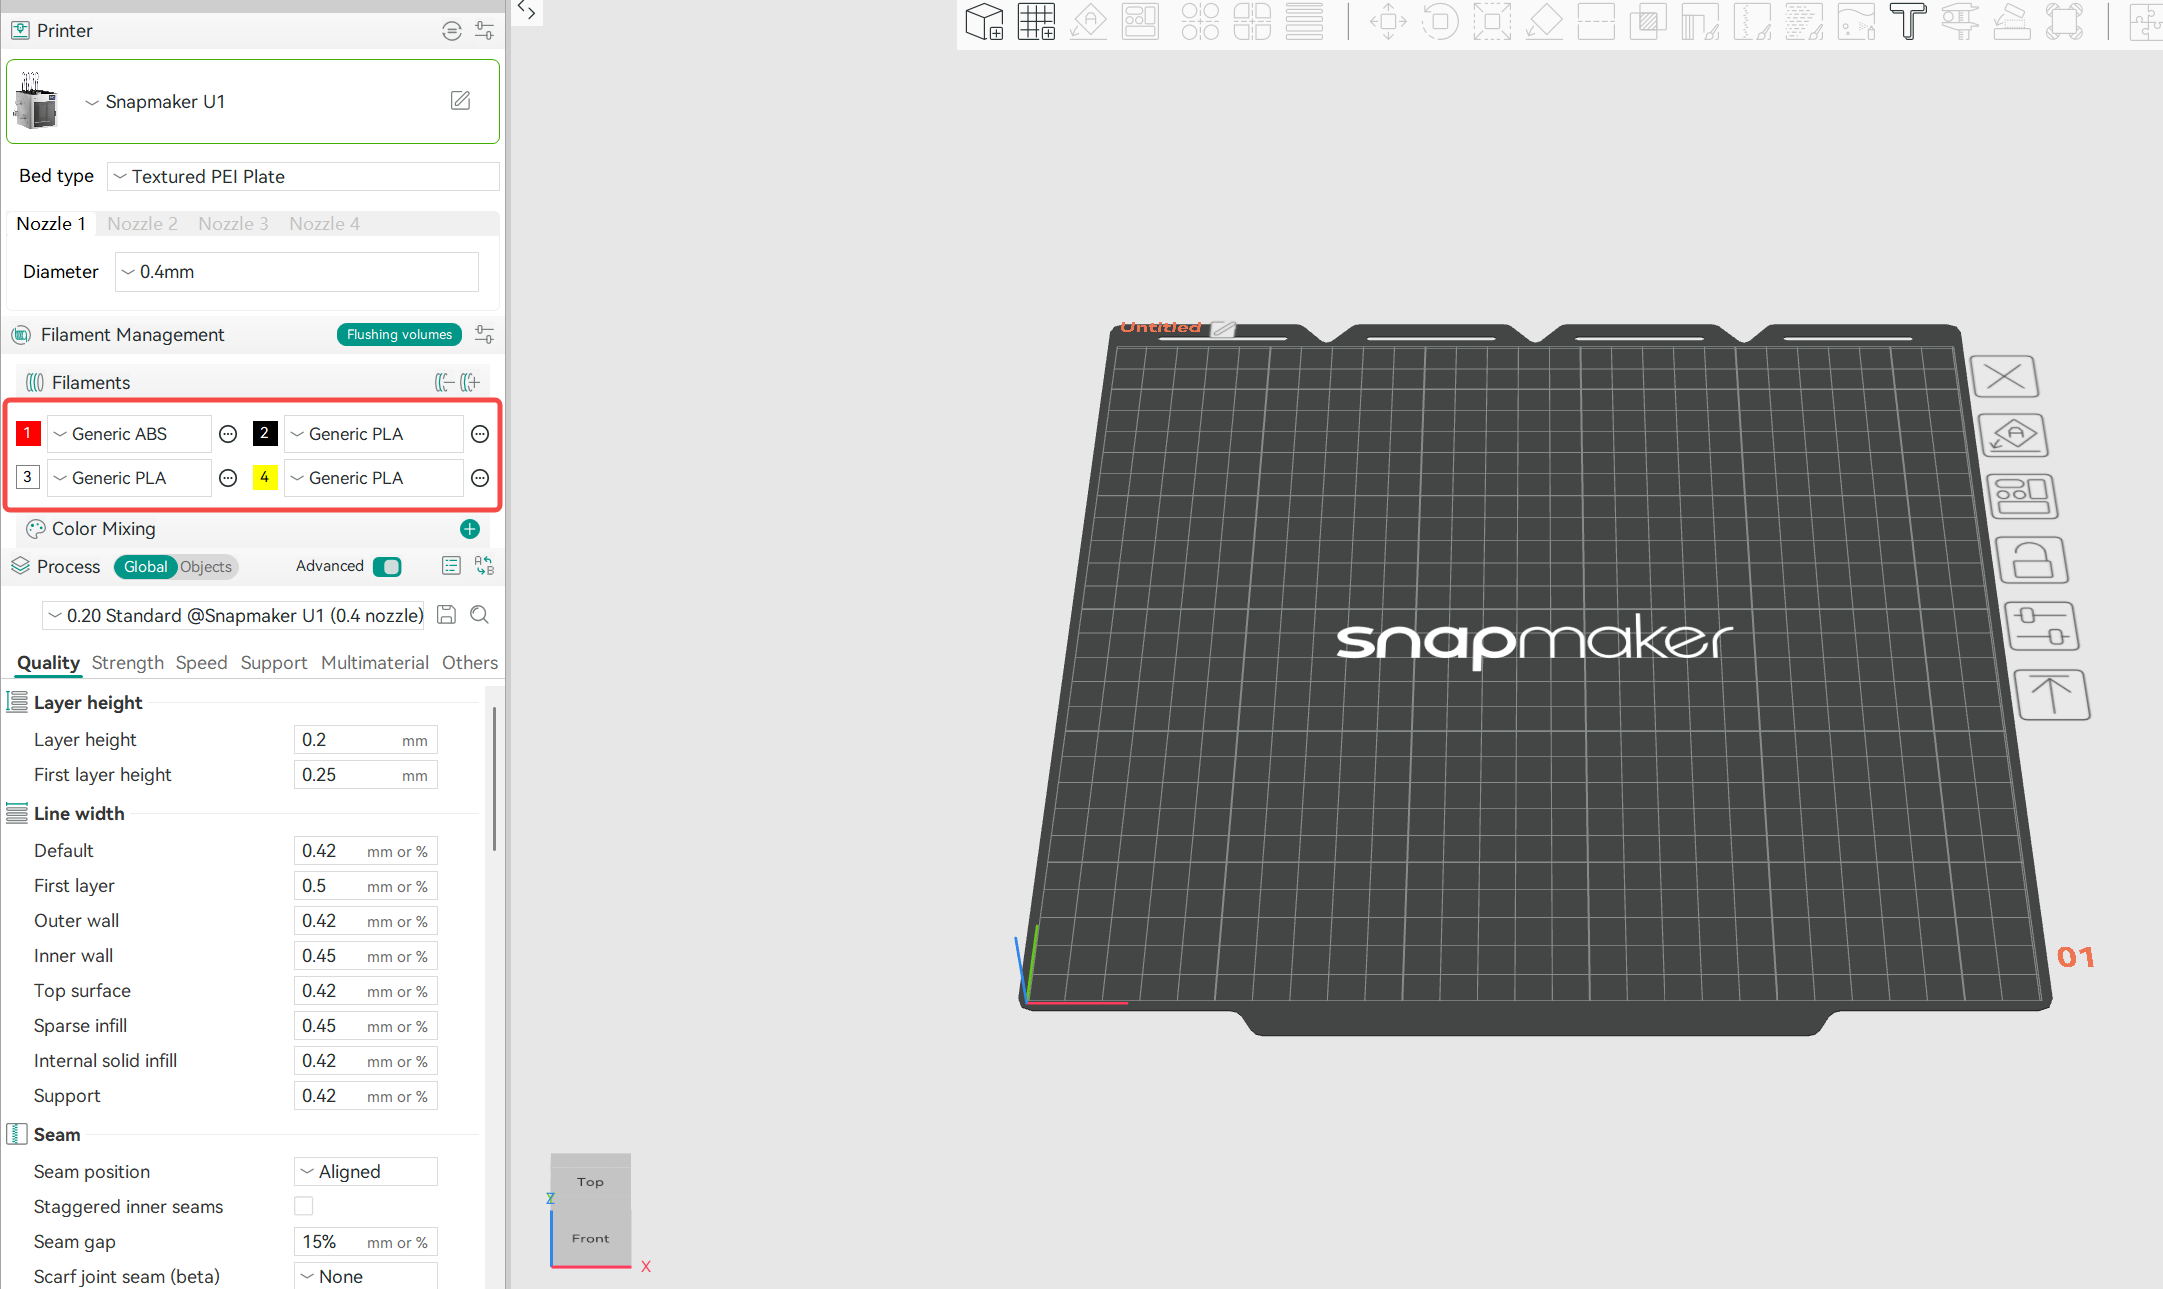The height and width of the screenshot is (1289, 2163).
Task: Open filament 3 Generic PLA dropdown
Action: click(x=130, y=478)
